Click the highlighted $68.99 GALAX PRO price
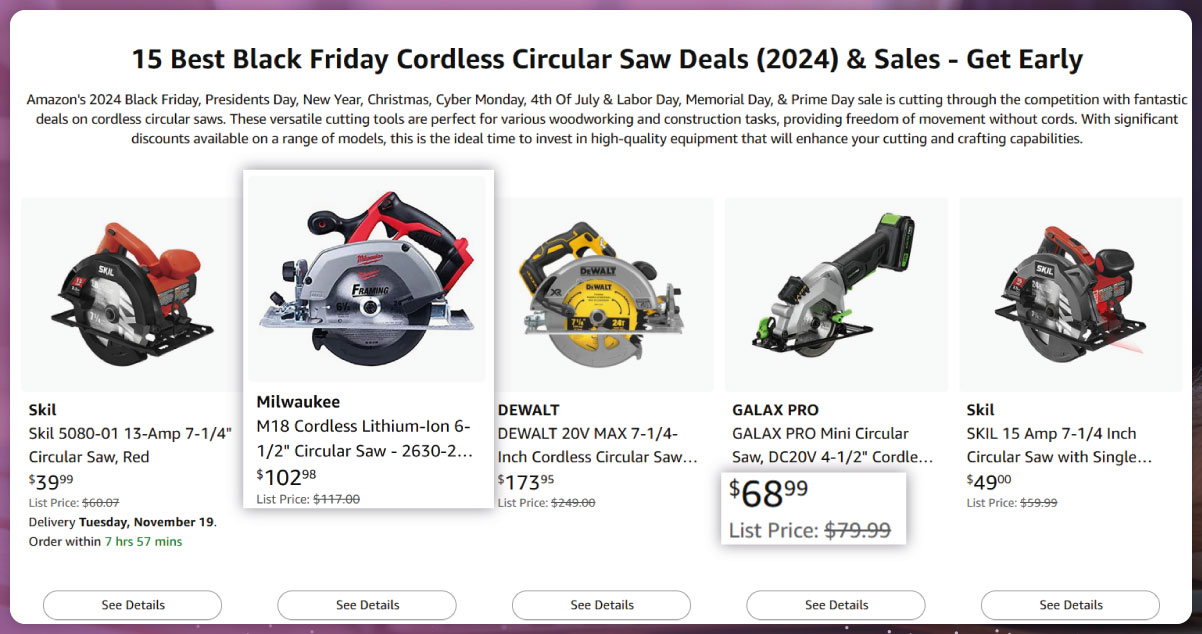Viewport: 1202px width, 634px height. [x=768, y=494]
